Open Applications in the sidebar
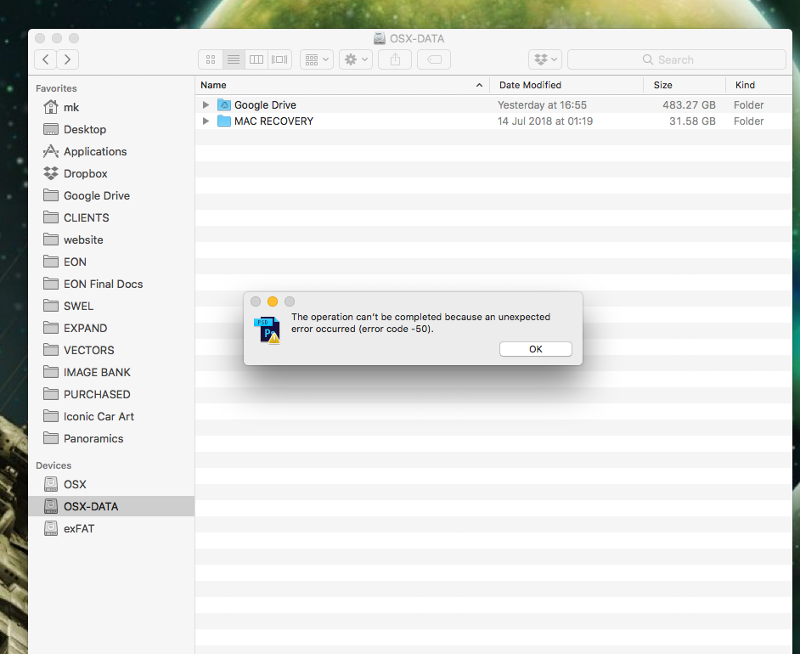The height and width of the screenshot is (654, 800). click(111, 152)
